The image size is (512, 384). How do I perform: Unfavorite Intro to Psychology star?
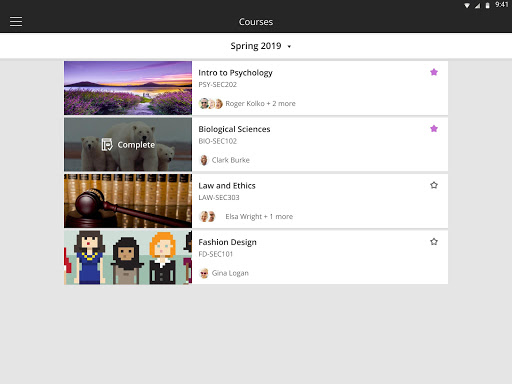pyautogui.click(x=434, y=72)
